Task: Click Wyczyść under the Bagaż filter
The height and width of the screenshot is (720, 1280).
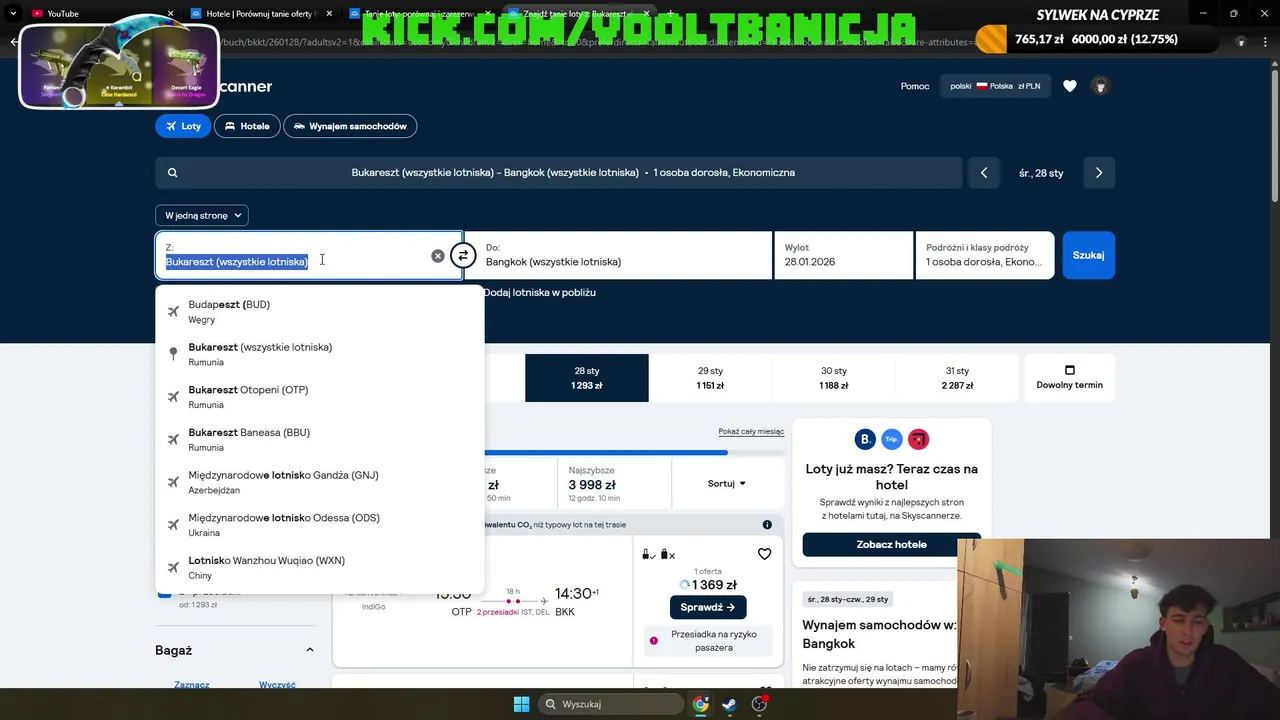Action: (x=277, y=684)
